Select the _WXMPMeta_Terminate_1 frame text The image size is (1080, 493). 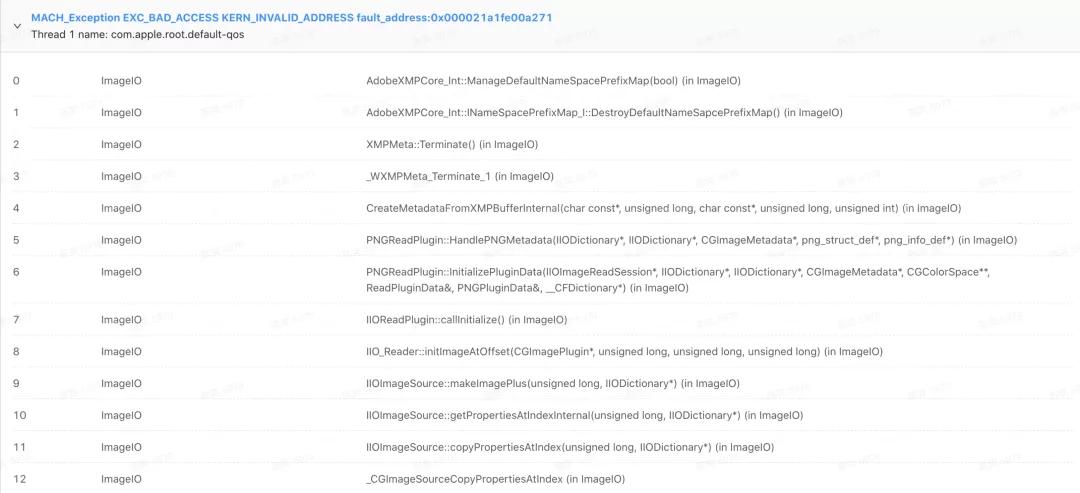[459, 177]
